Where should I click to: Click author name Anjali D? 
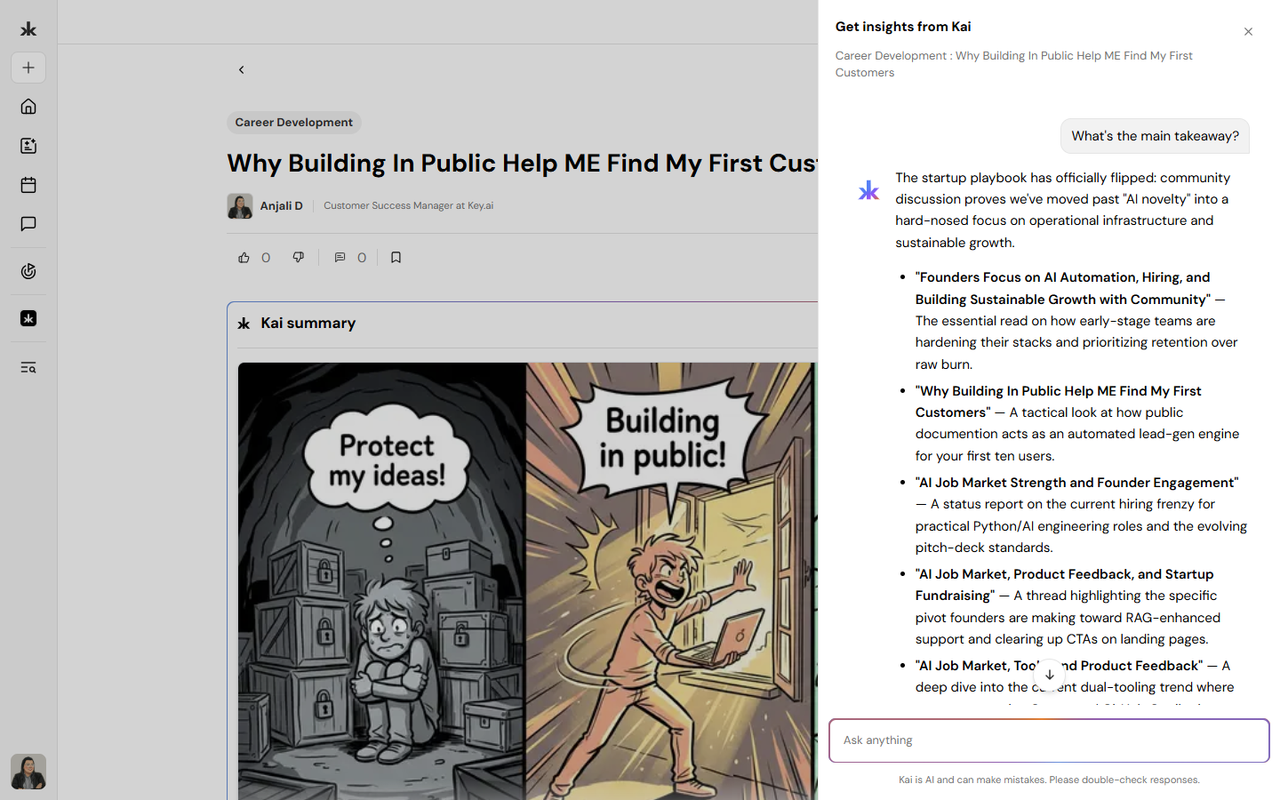[x=281, y=206]
